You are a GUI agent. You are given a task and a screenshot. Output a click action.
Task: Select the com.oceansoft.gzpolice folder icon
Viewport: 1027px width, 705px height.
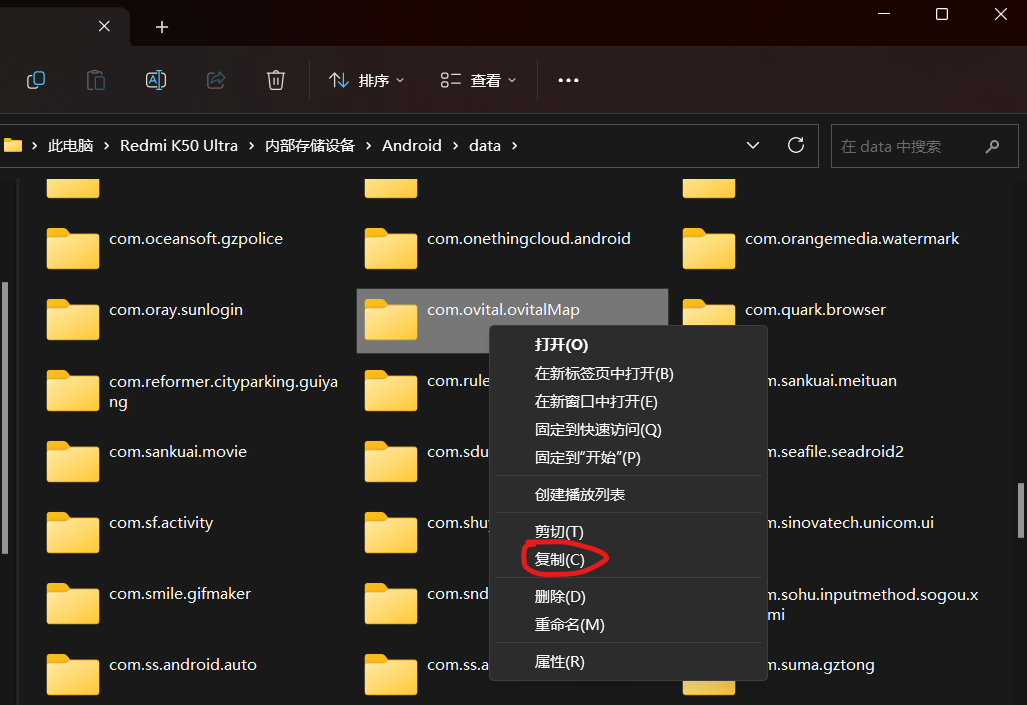(x=73, y=248)
